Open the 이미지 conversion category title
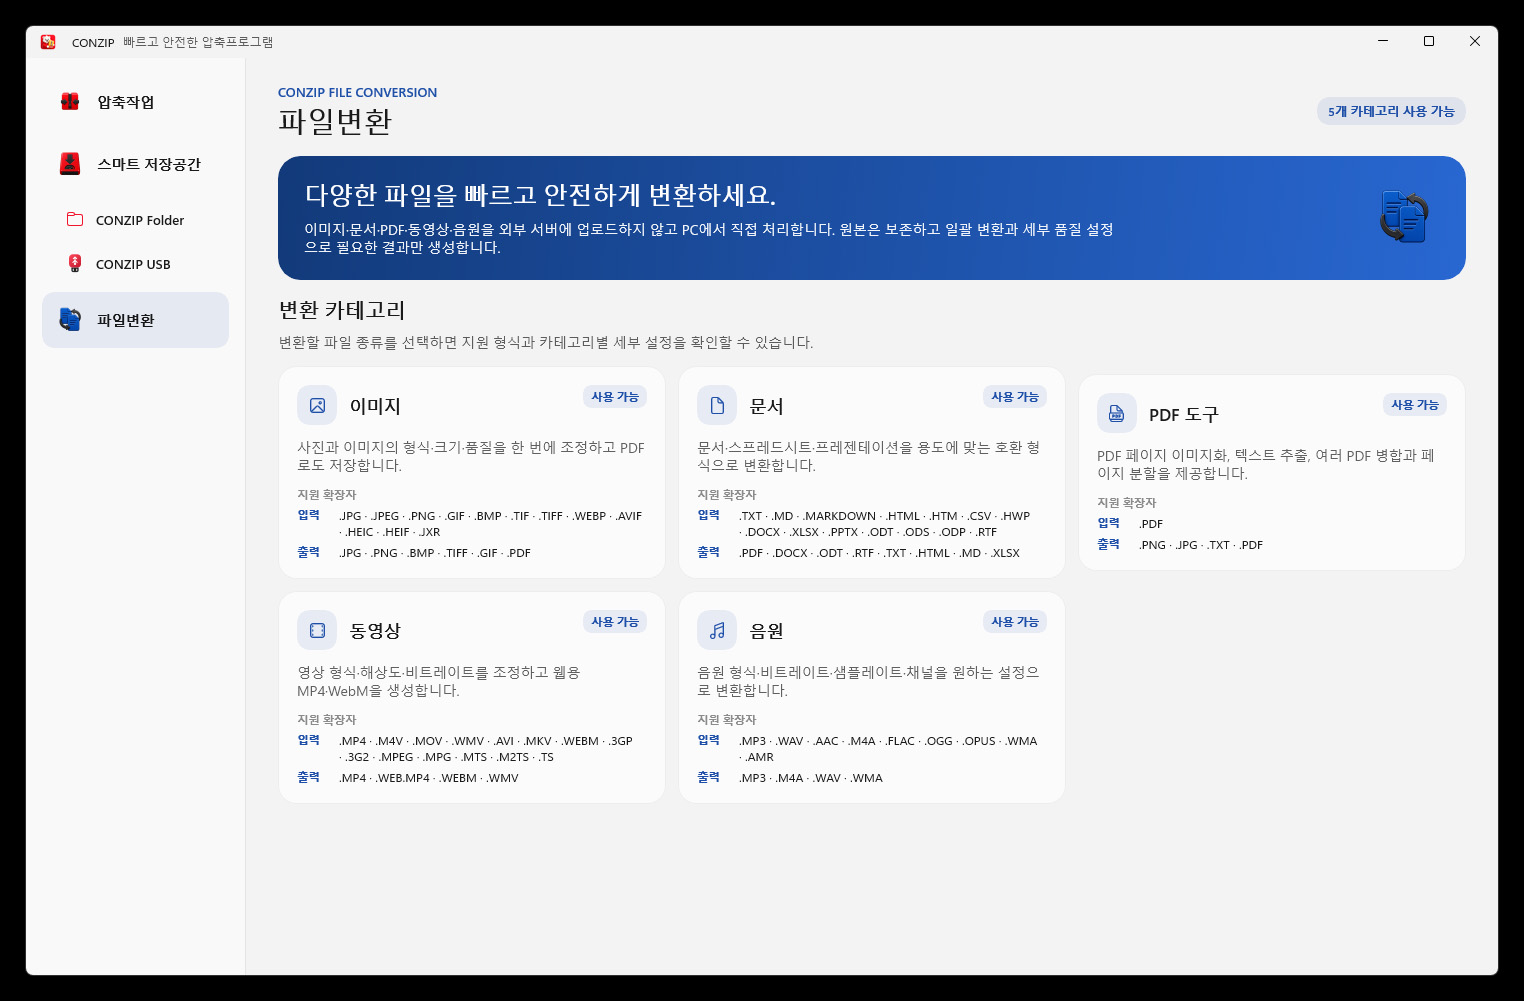This screenshot has width=1524, height=1001. (375, 406)
